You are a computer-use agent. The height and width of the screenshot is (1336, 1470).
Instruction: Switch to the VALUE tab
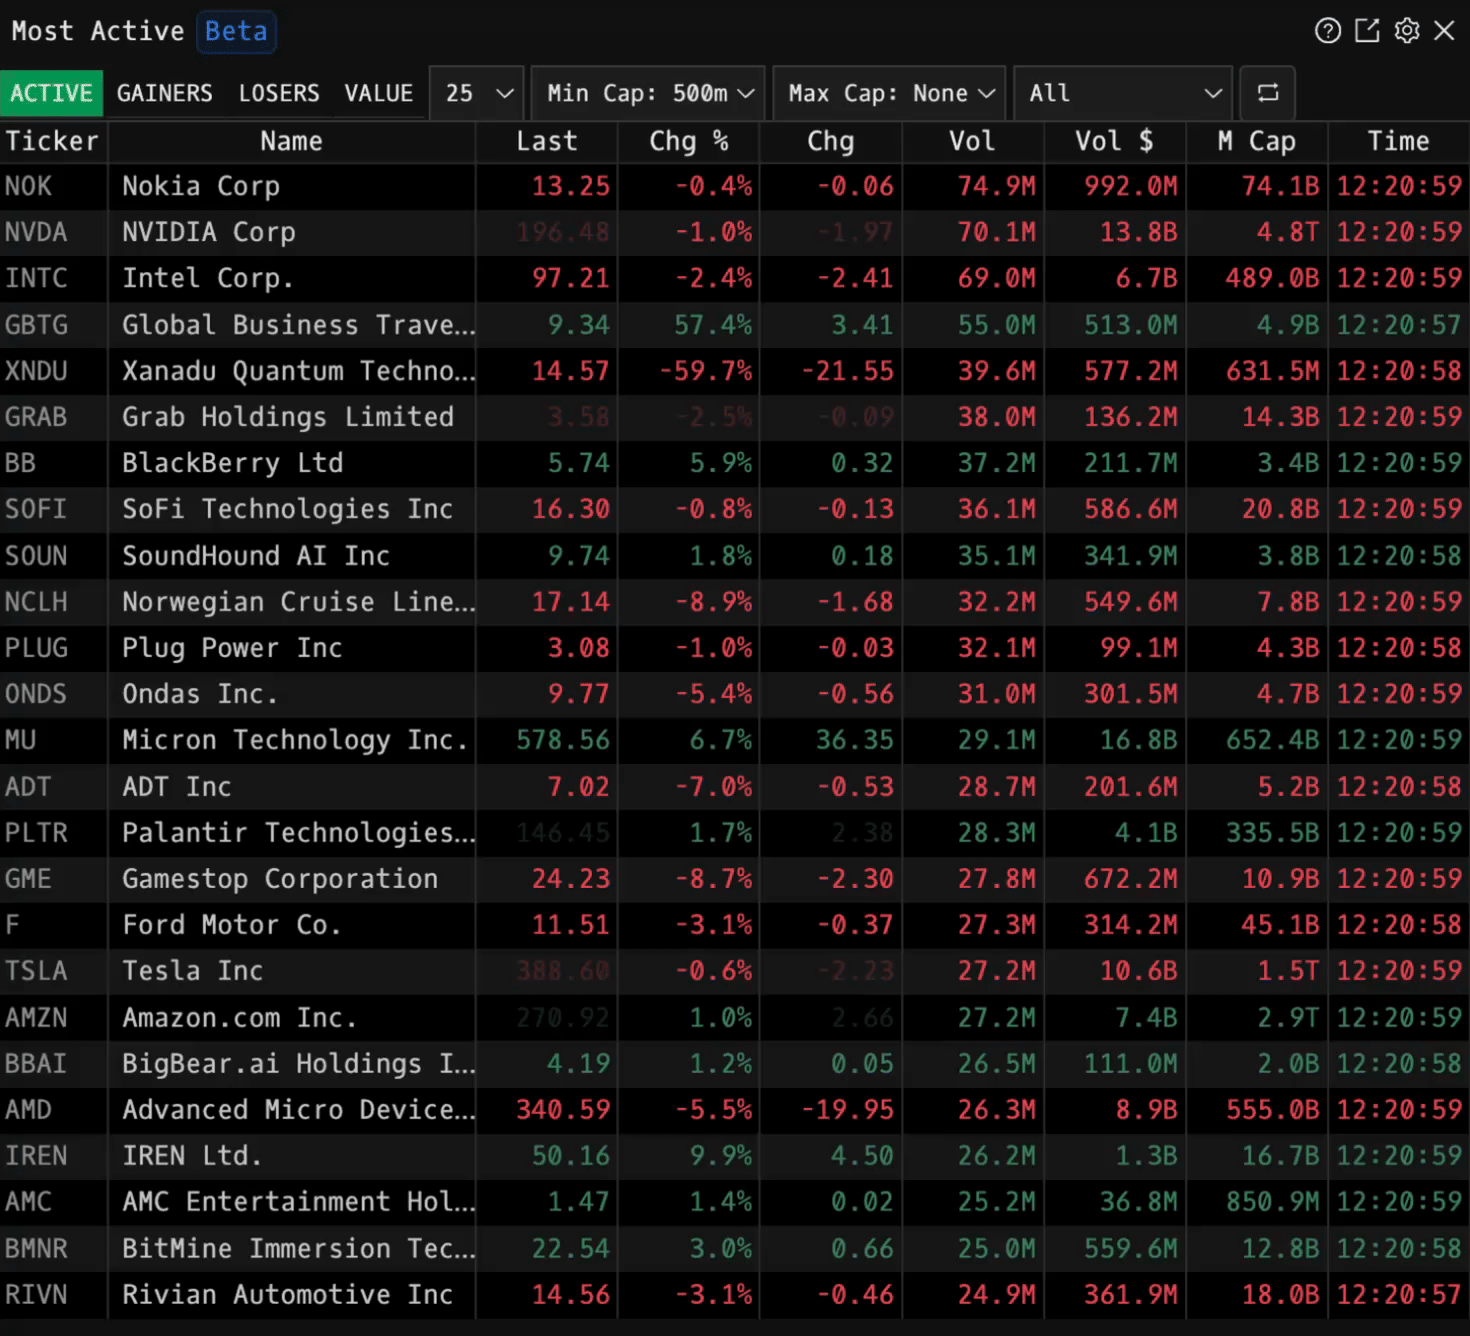pyautogui.click(x=379, y=93)
